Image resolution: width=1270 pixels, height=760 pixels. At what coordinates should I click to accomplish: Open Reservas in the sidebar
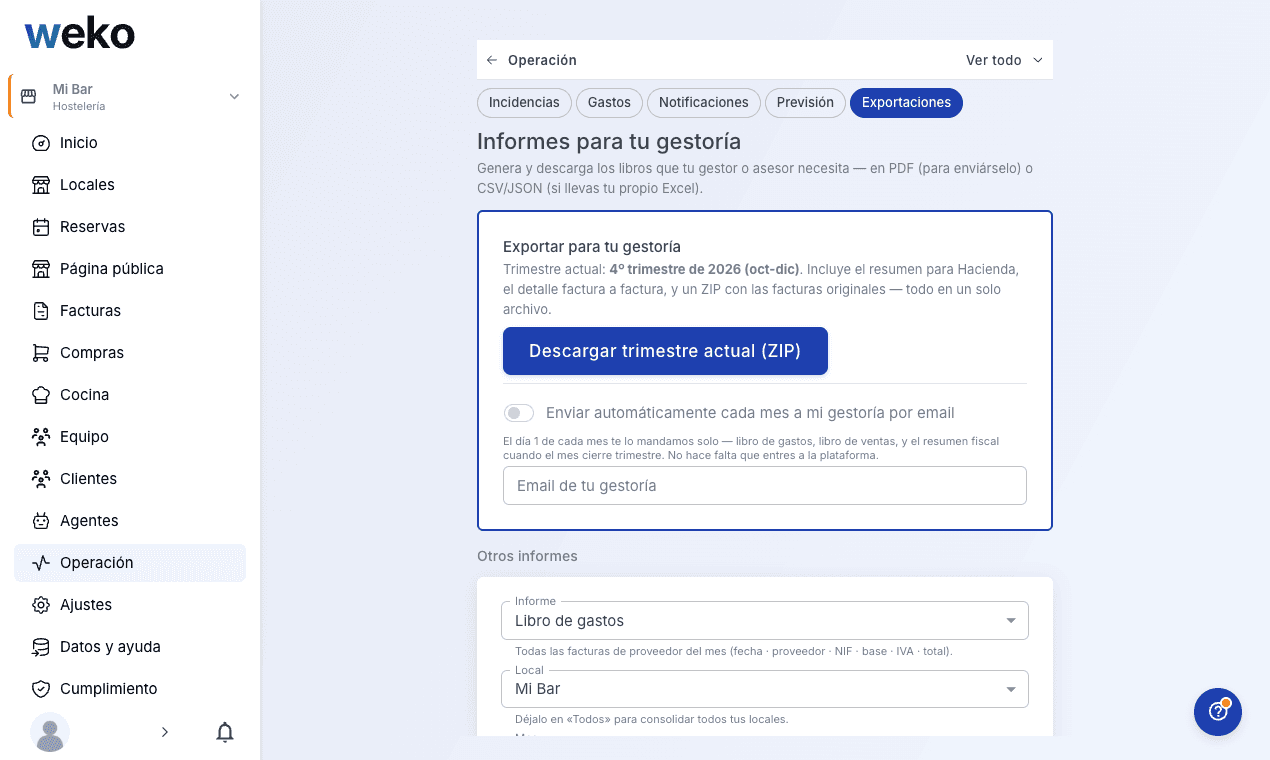click(x=130, y=227)
